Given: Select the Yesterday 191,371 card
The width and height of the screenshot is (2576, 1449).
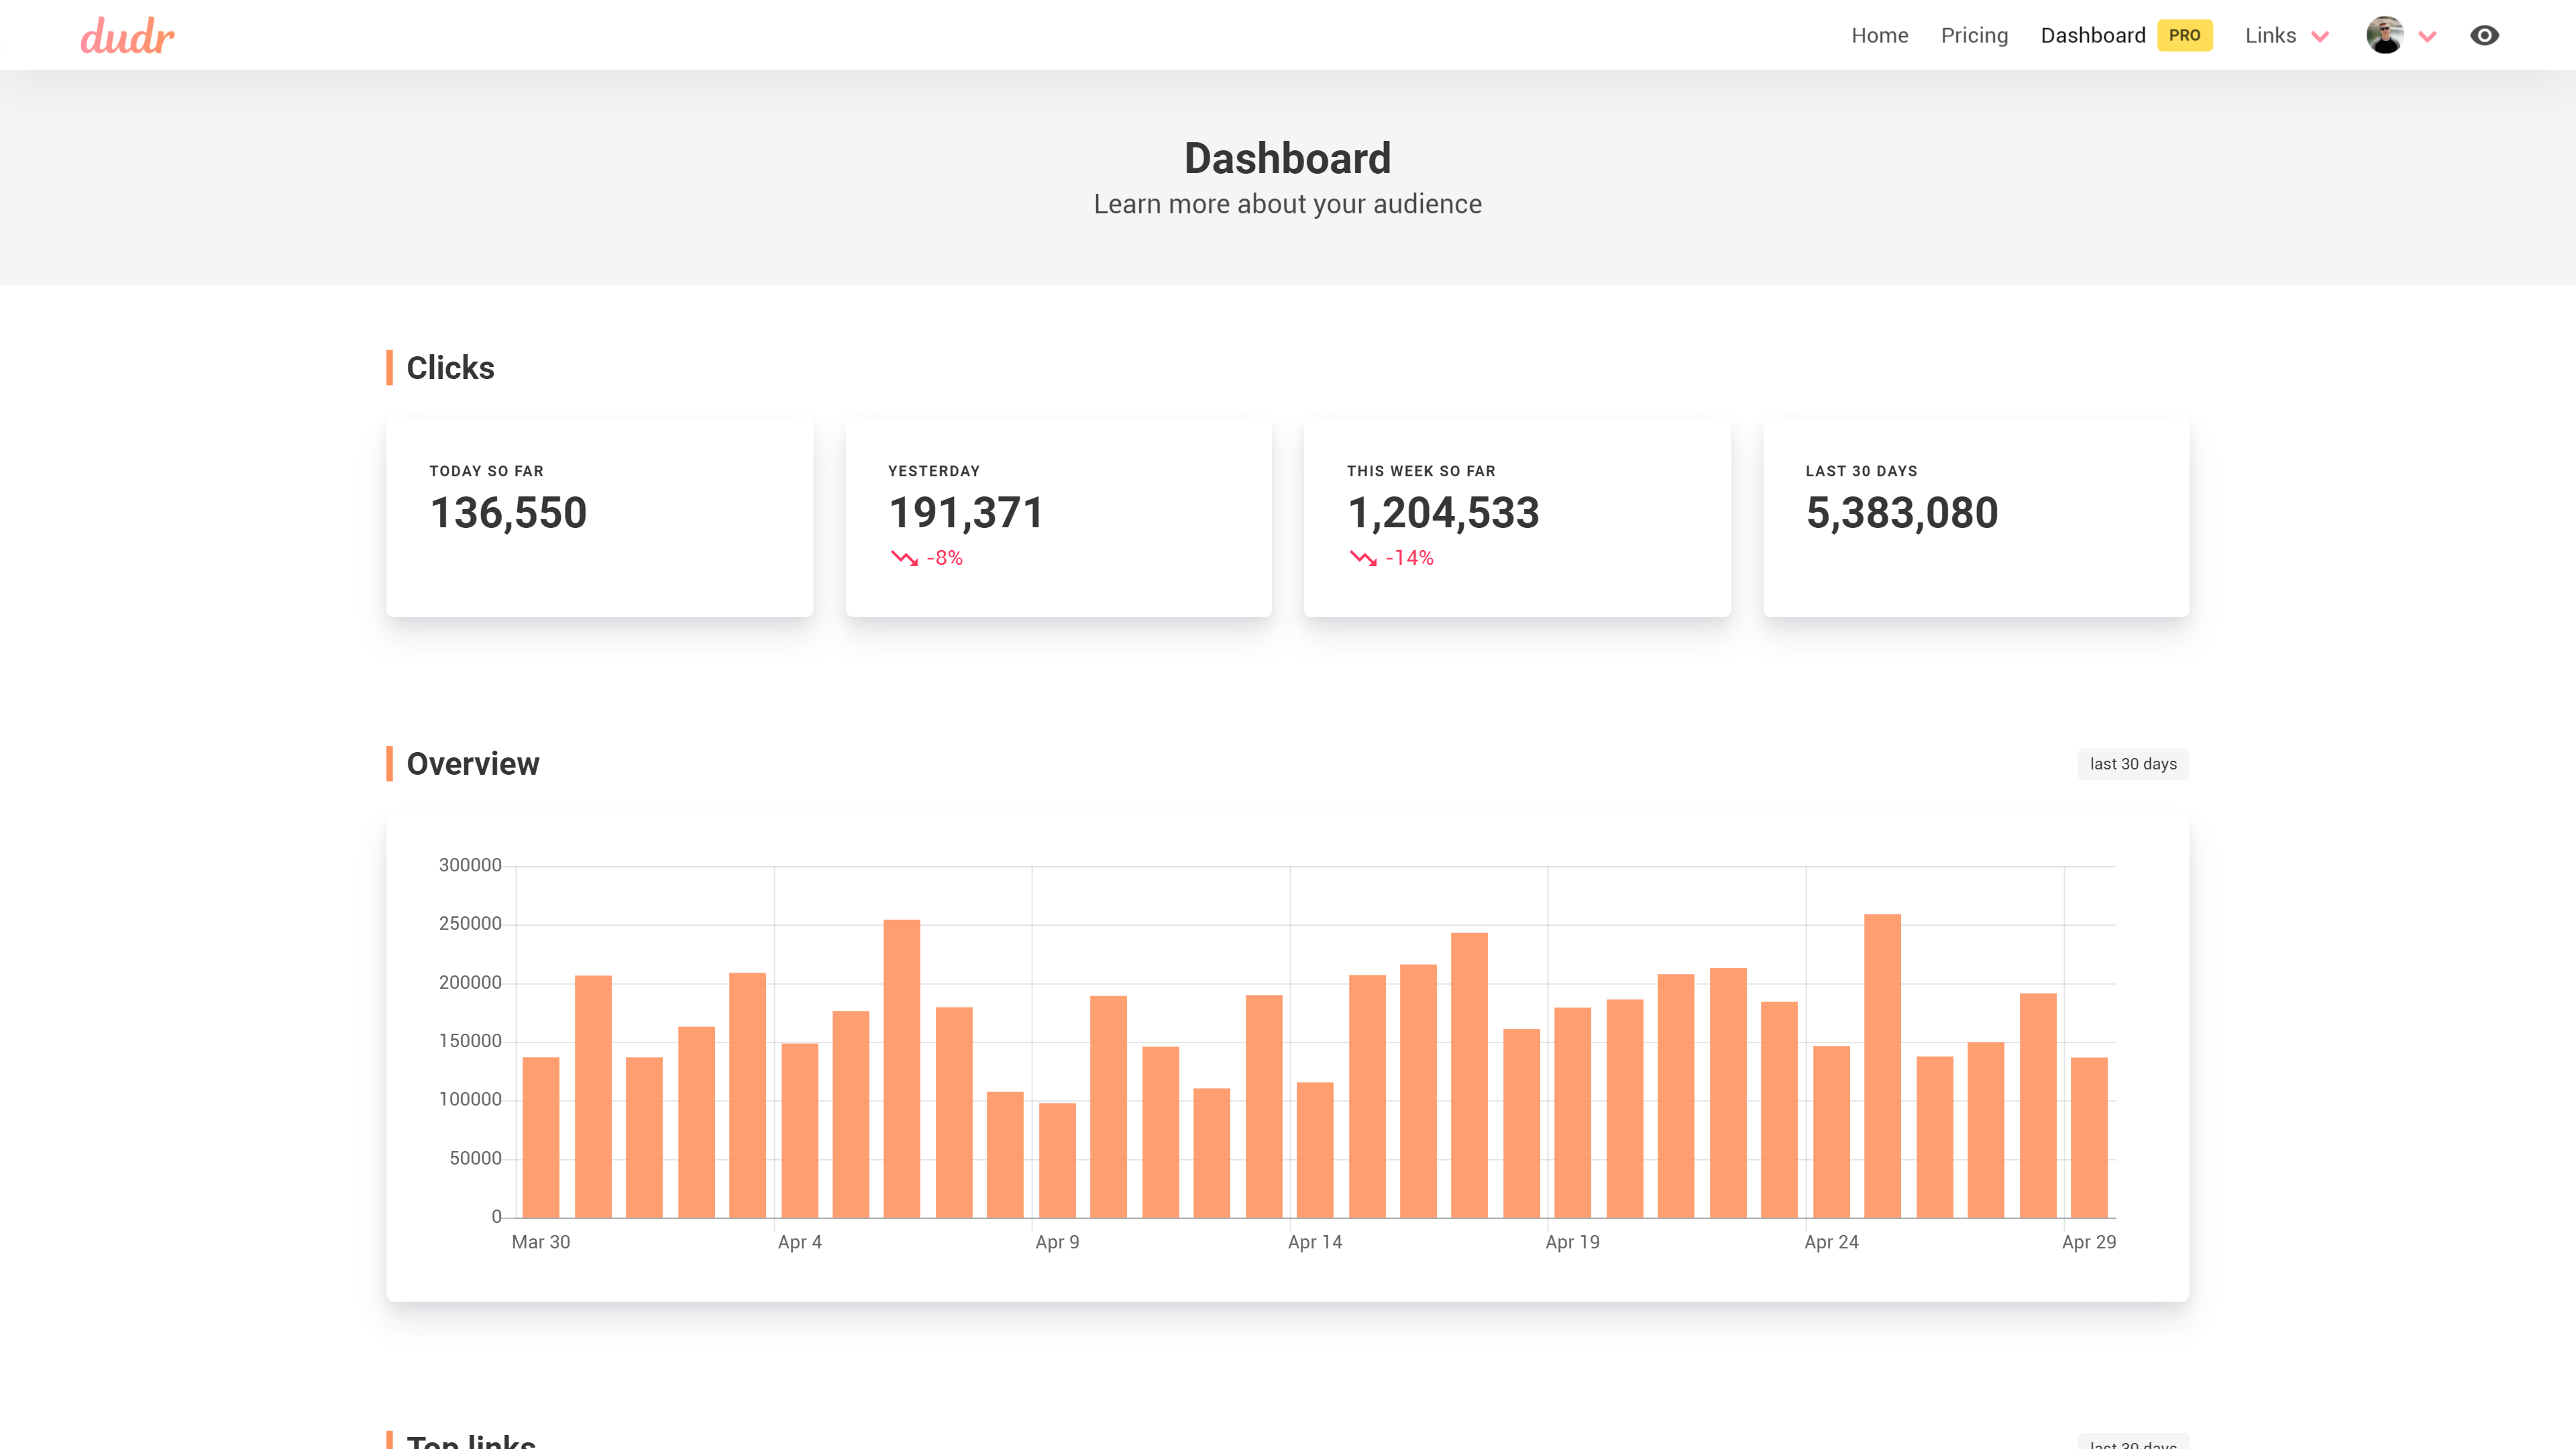Looking at the screenshot, I should 1058,517.
